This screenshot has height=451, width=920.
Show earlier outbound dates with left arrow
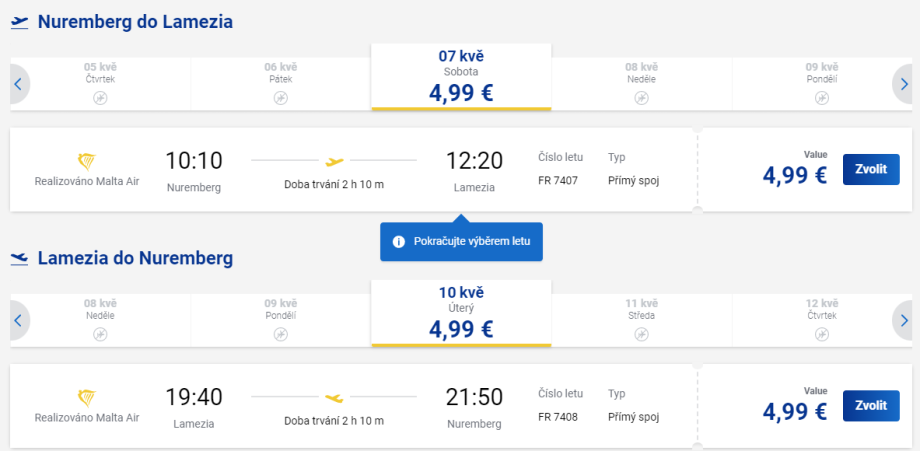coord(18,85)
